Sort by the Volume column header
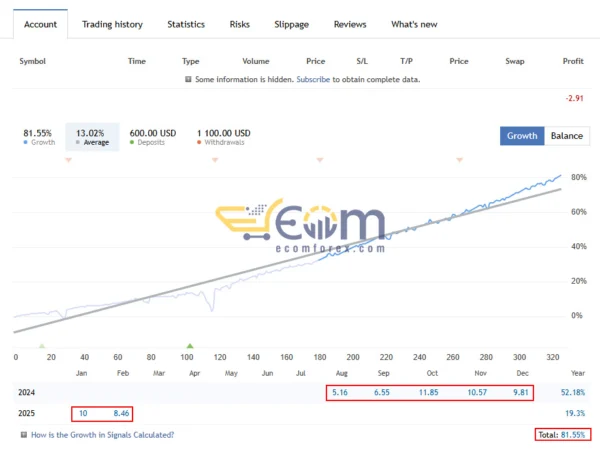The width and height of the screenshot is (600, 450). tap(256, 61)
